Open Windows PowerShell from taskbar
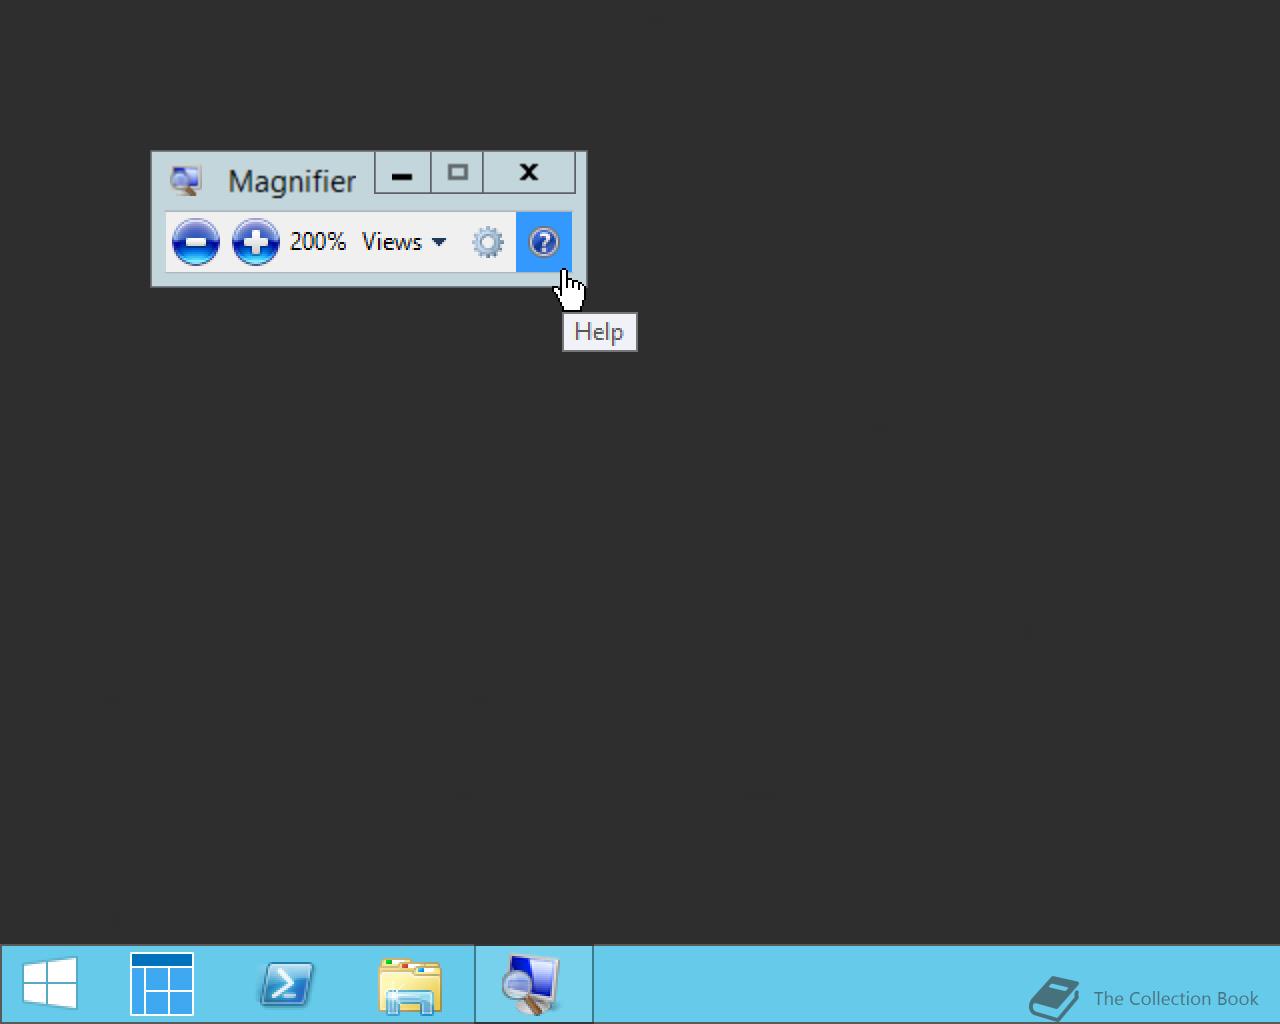1280x1024 pixels. (x=286, y=984)
